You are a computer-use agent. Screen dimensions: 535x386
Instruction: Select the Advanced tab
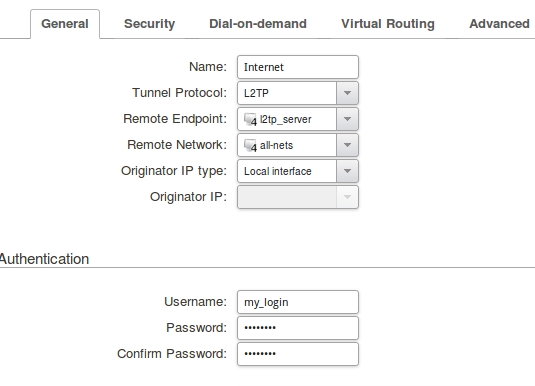pos(500,24)
